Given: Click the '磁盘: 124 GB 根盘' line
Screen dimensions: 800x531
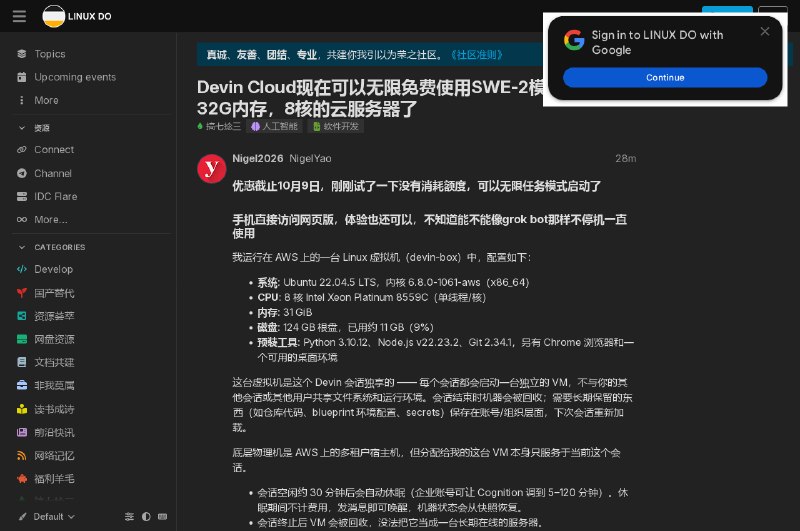Looking at the screenshot, I should coord(345,327).
